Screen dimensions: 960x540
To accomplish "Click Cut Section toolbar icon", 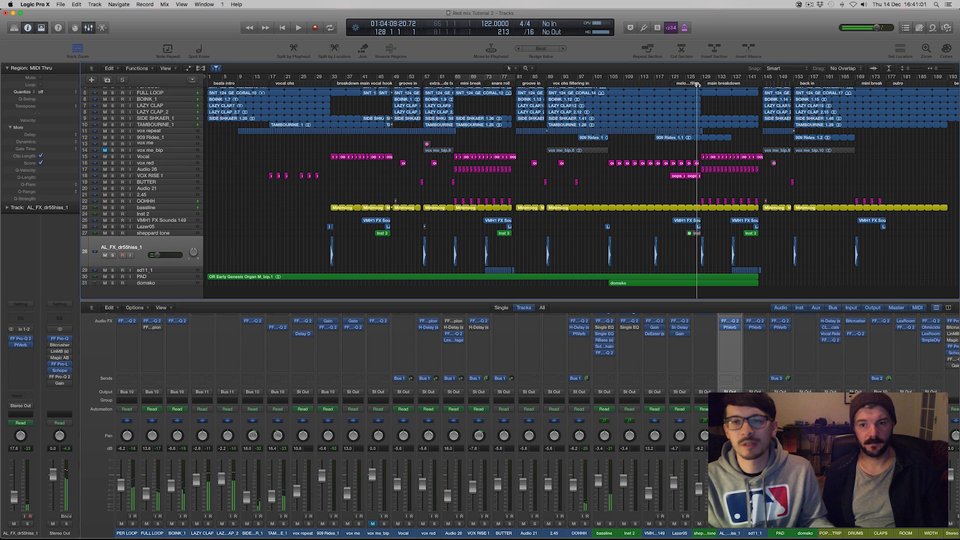I will (x=681, y=50).
